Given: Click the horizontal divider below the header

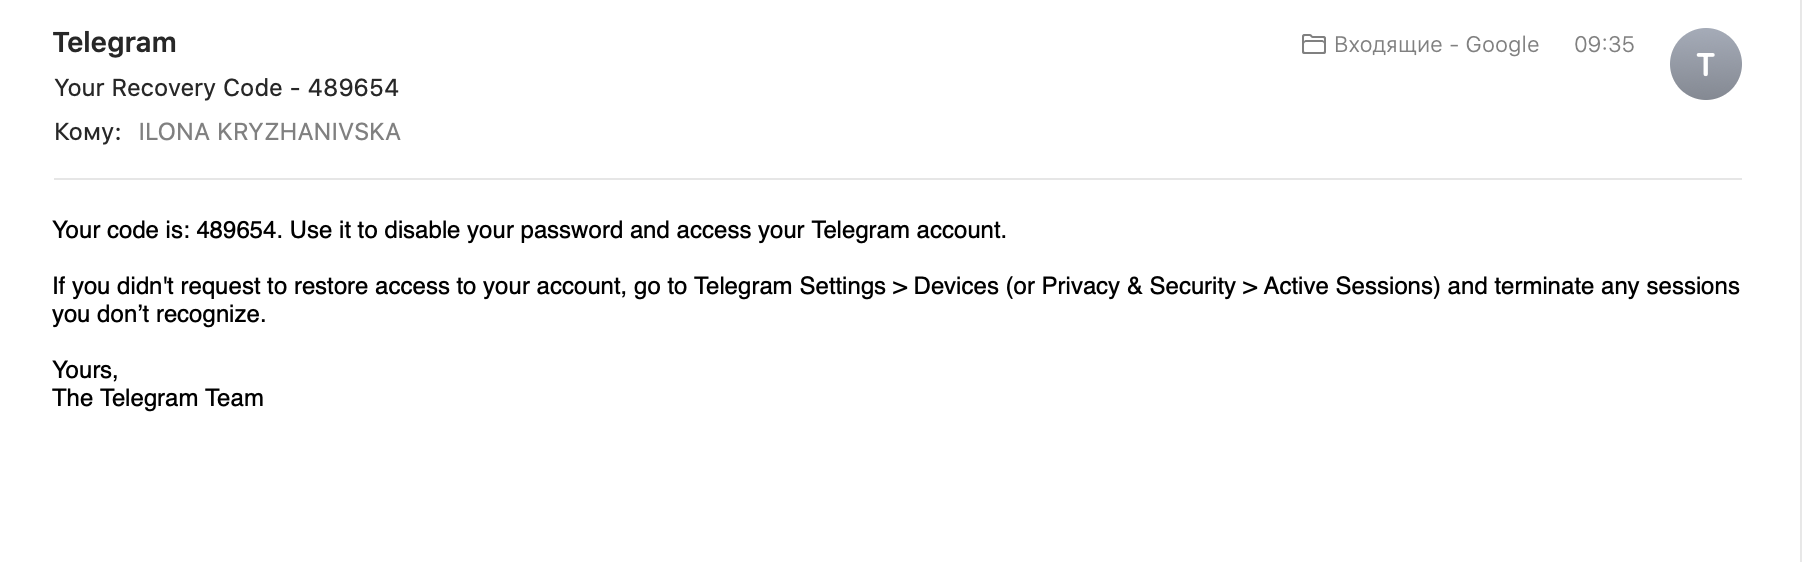Looking at the screenshot, I should tap(897, 179).
